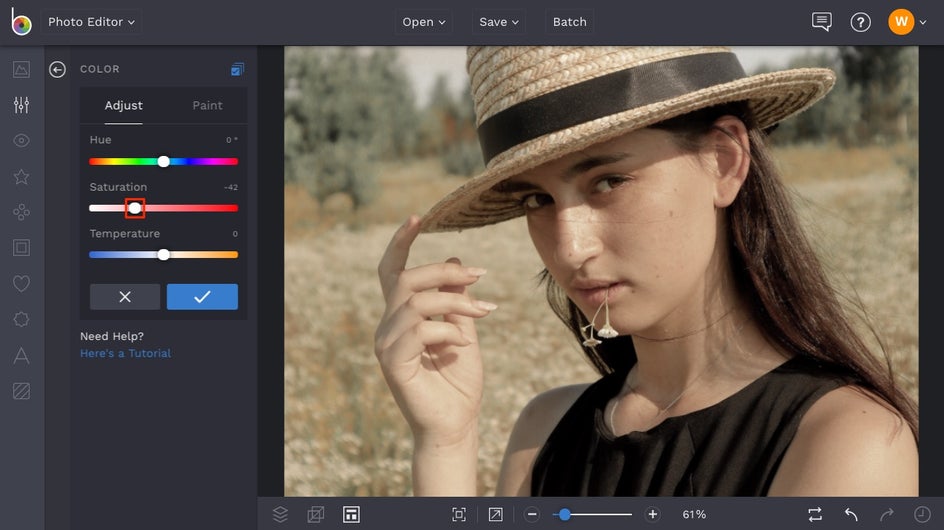The image size is (944, 530).
Task: Open the Frames square sidebar icon
Action: click(22, 248)
